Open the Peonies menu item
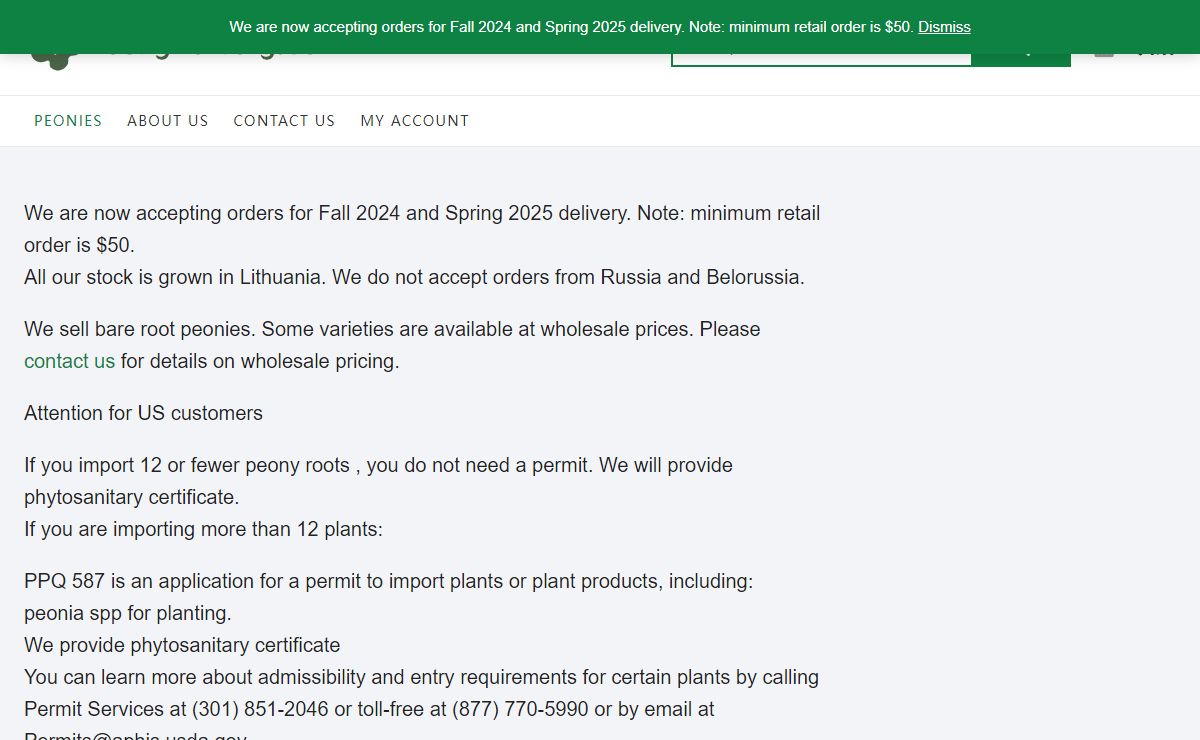The height and width of the screenshot is (740, 1200). [68, 121]
